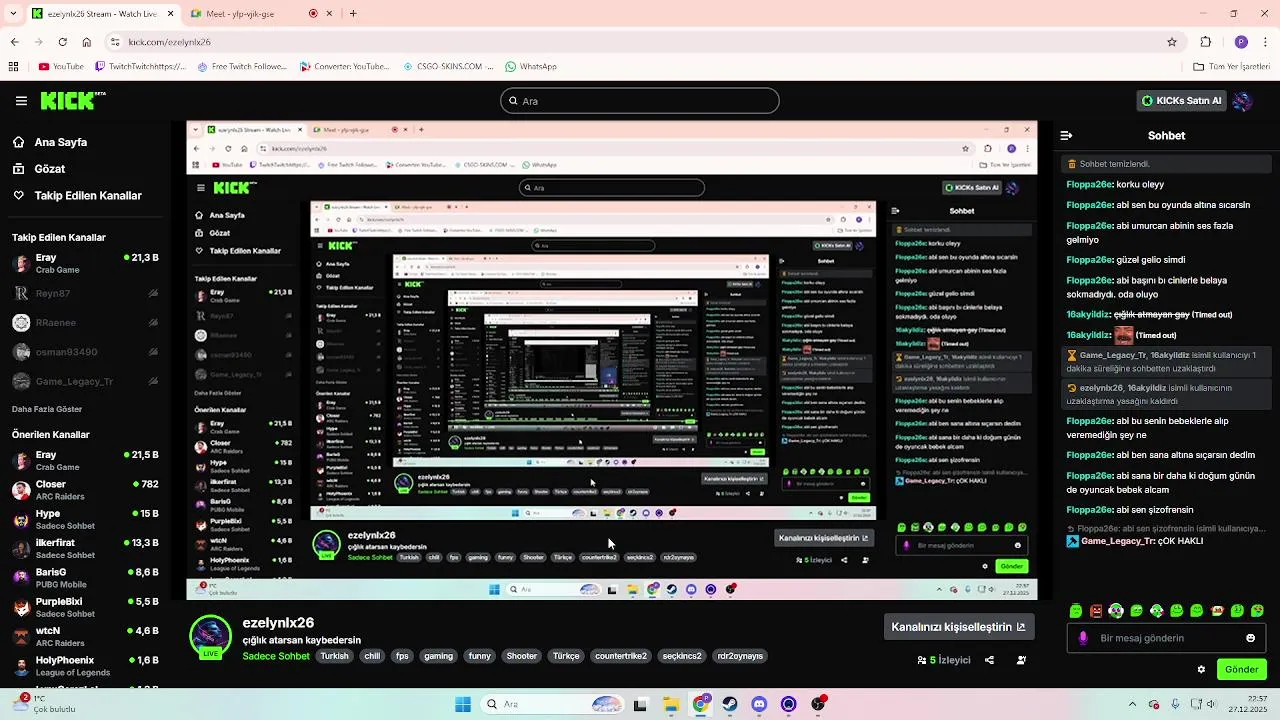The image size is (1280, 720).
Task: Click the headphones emote in chat bar
Action: 1116,610
